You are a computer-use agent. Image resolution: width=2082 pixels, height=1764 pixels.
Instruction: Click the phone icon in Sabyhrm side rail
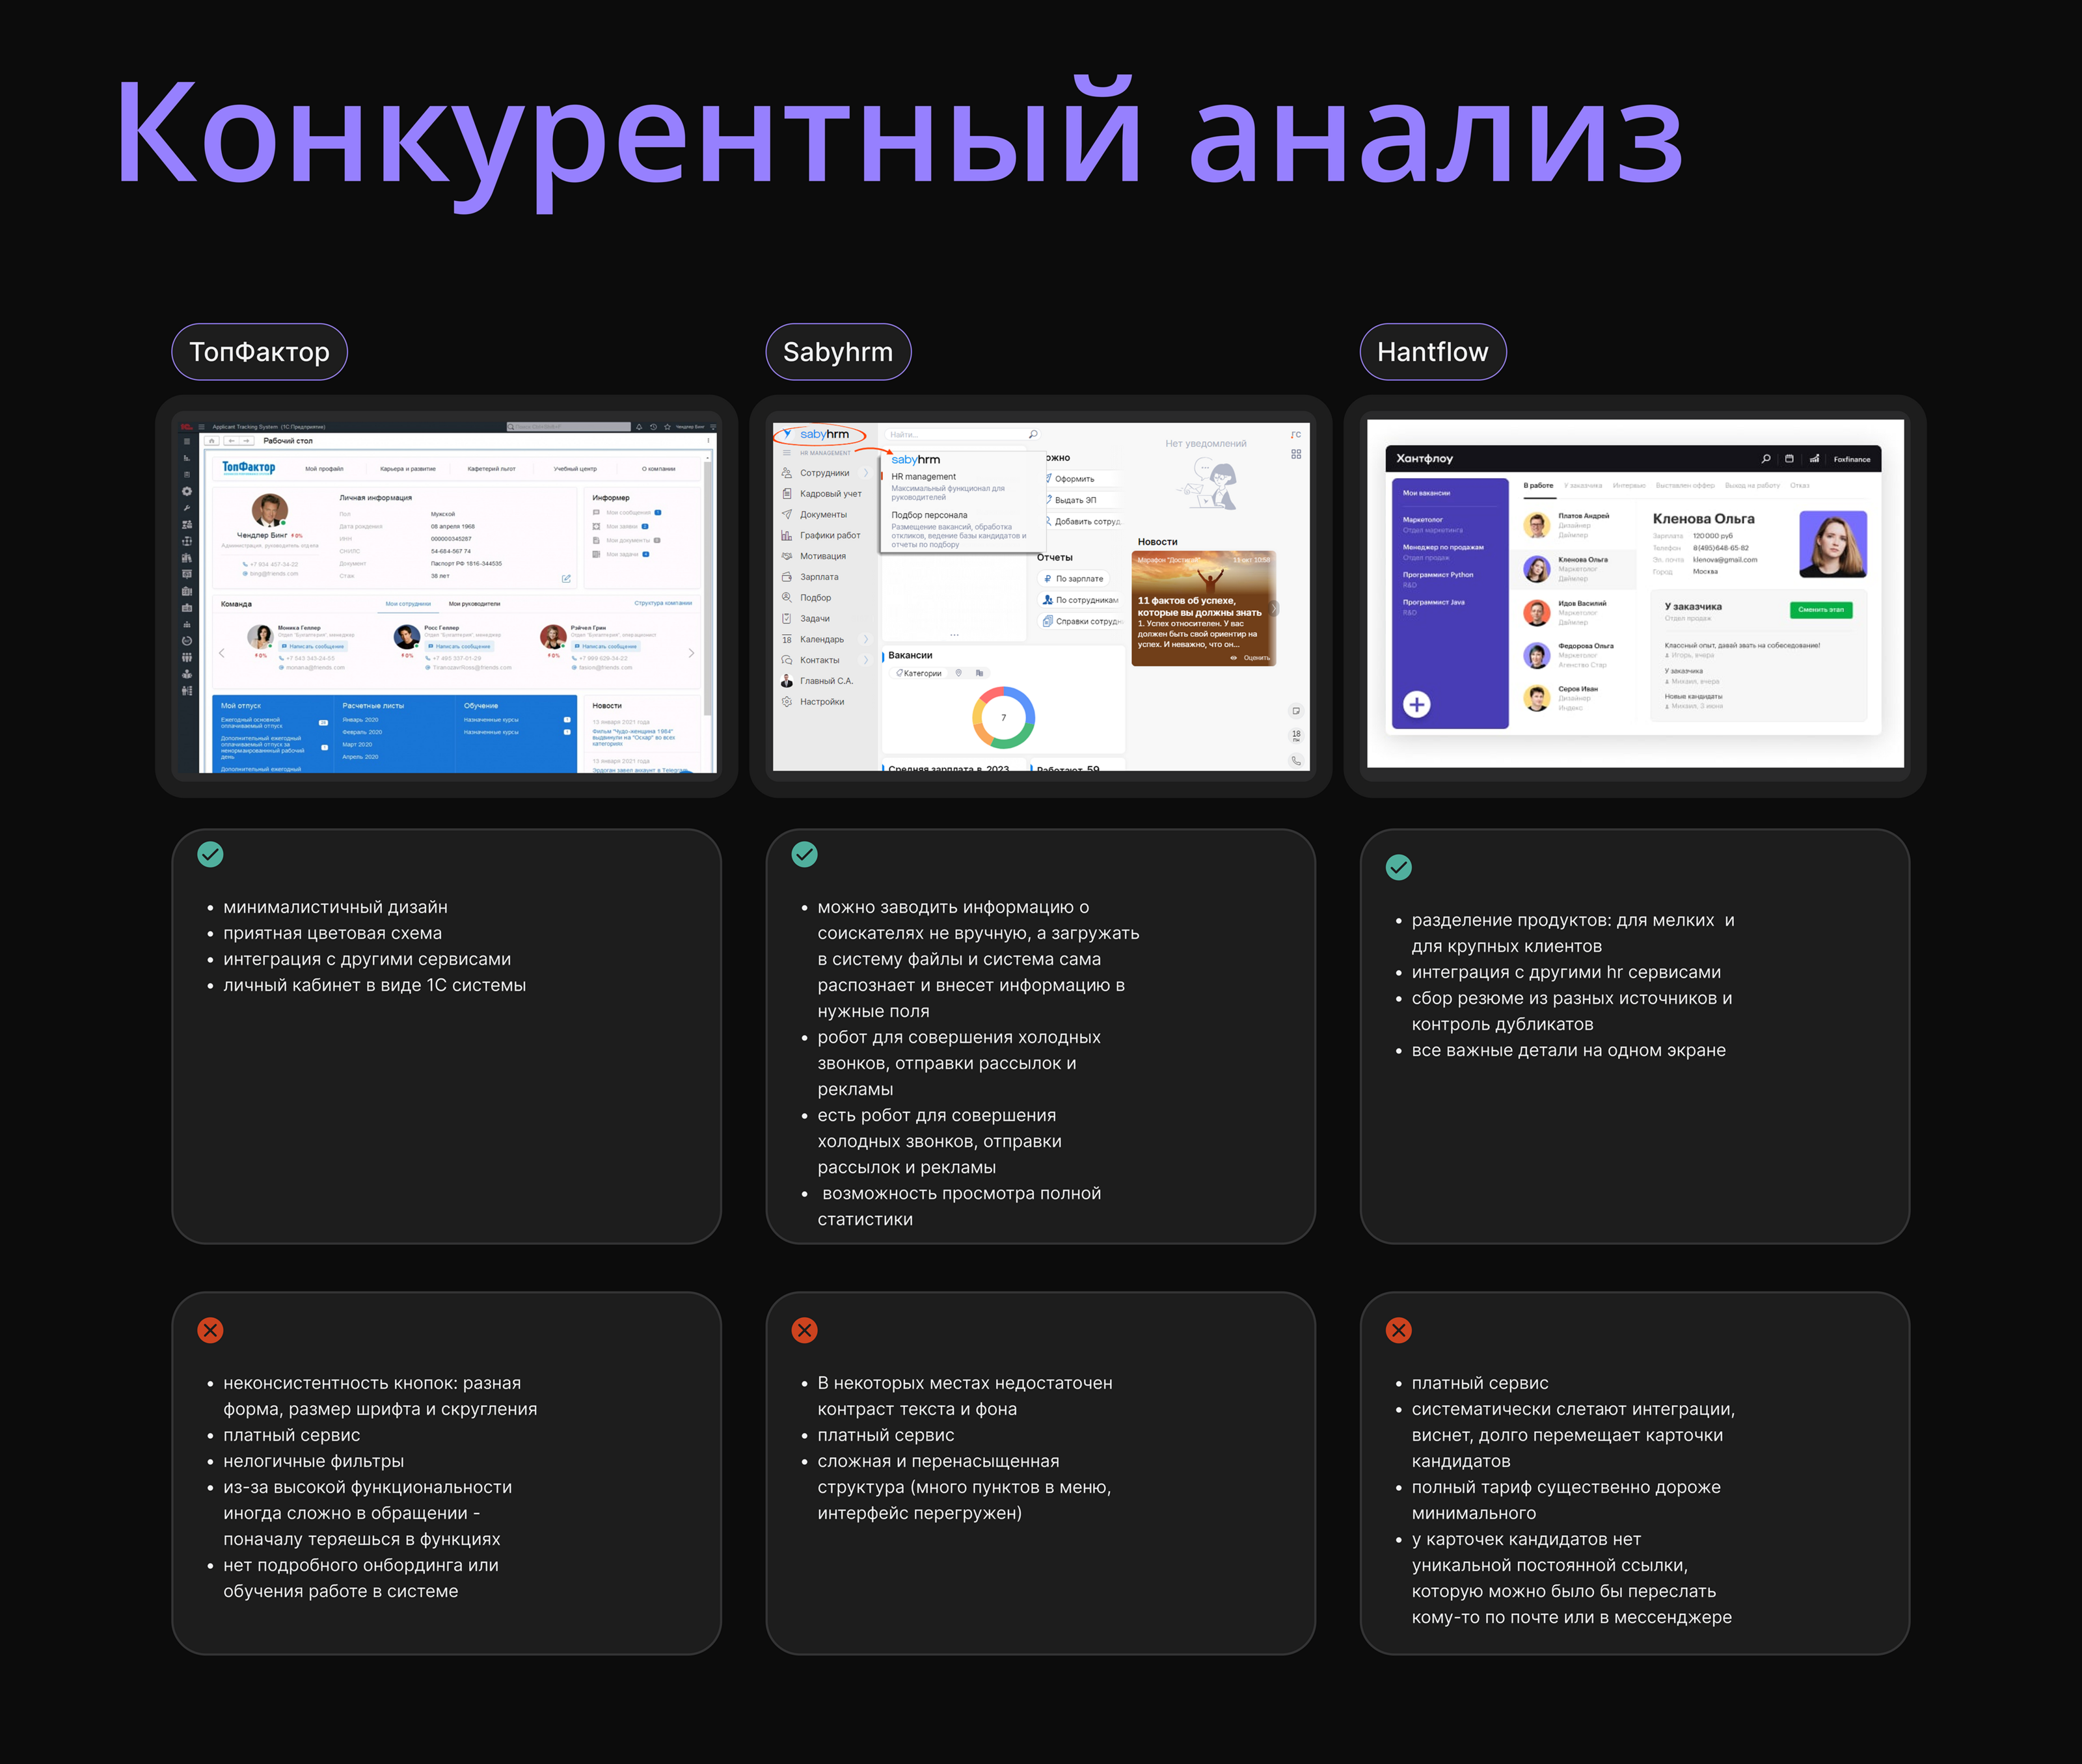point(1296,761)
